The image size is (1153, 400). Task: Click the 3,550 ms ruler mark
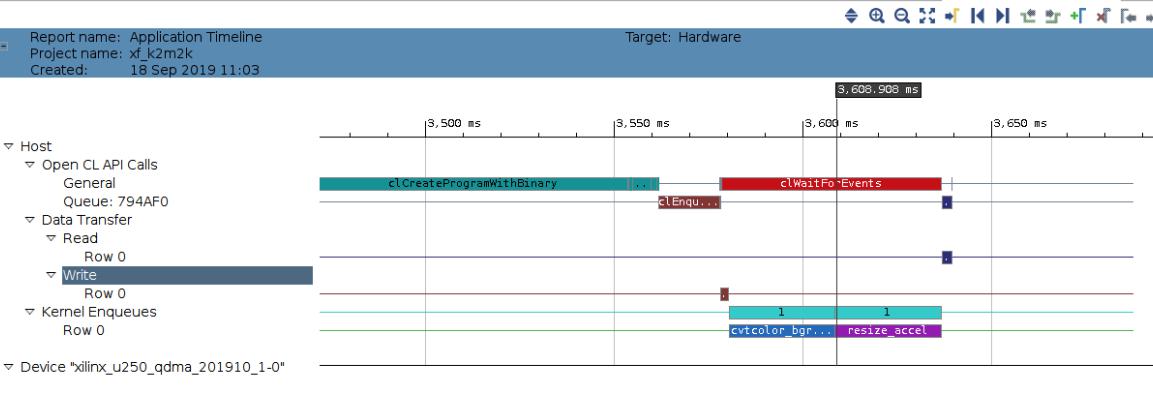click(643, 124)
